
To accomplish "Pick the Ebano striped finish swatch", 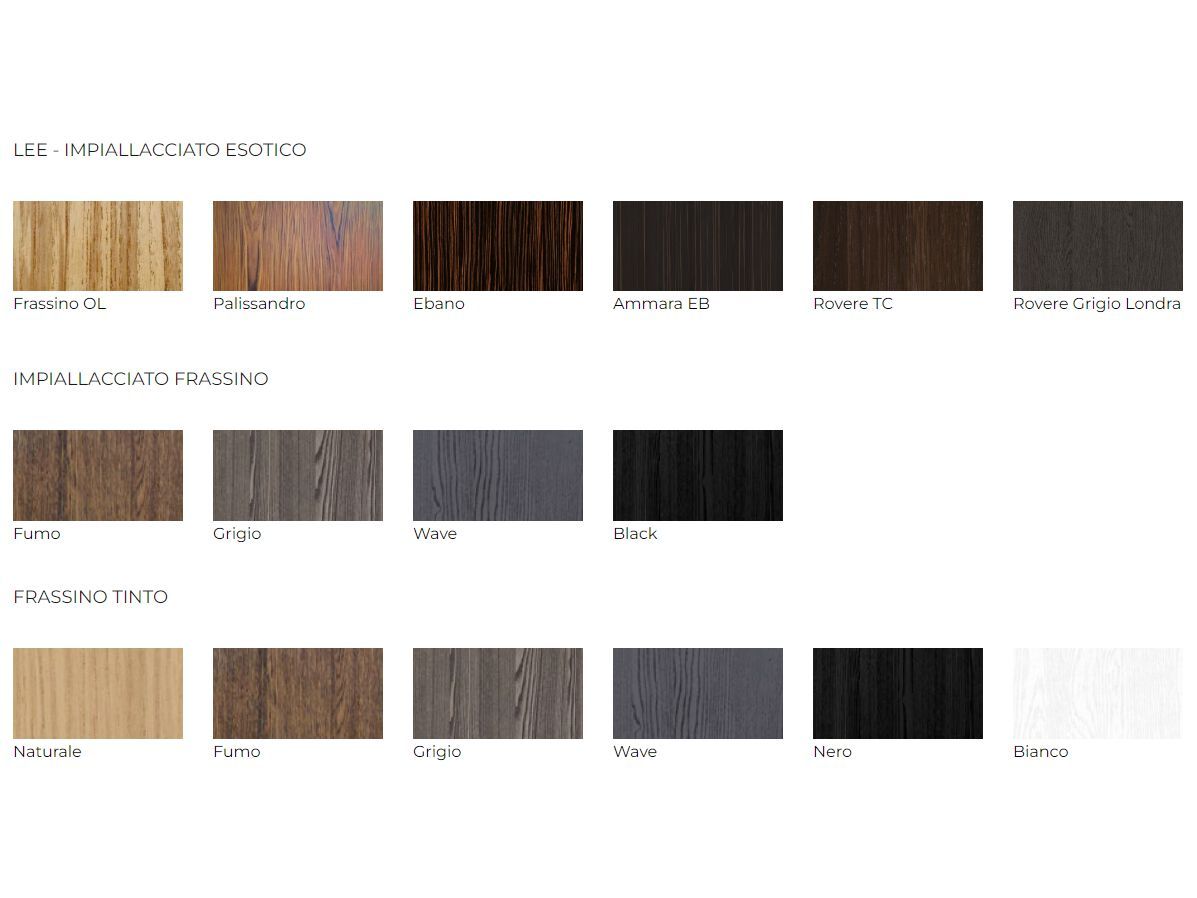I will click(498, 246).
